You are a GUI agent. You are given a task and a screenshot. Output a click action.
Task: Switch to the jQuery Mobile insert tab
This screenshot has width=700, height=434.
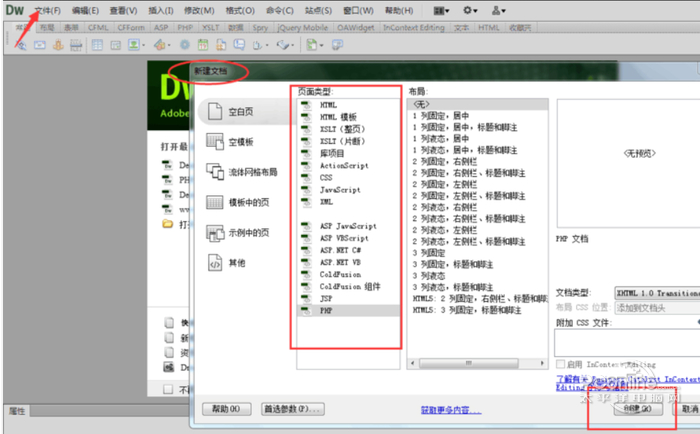click(303, 28)
